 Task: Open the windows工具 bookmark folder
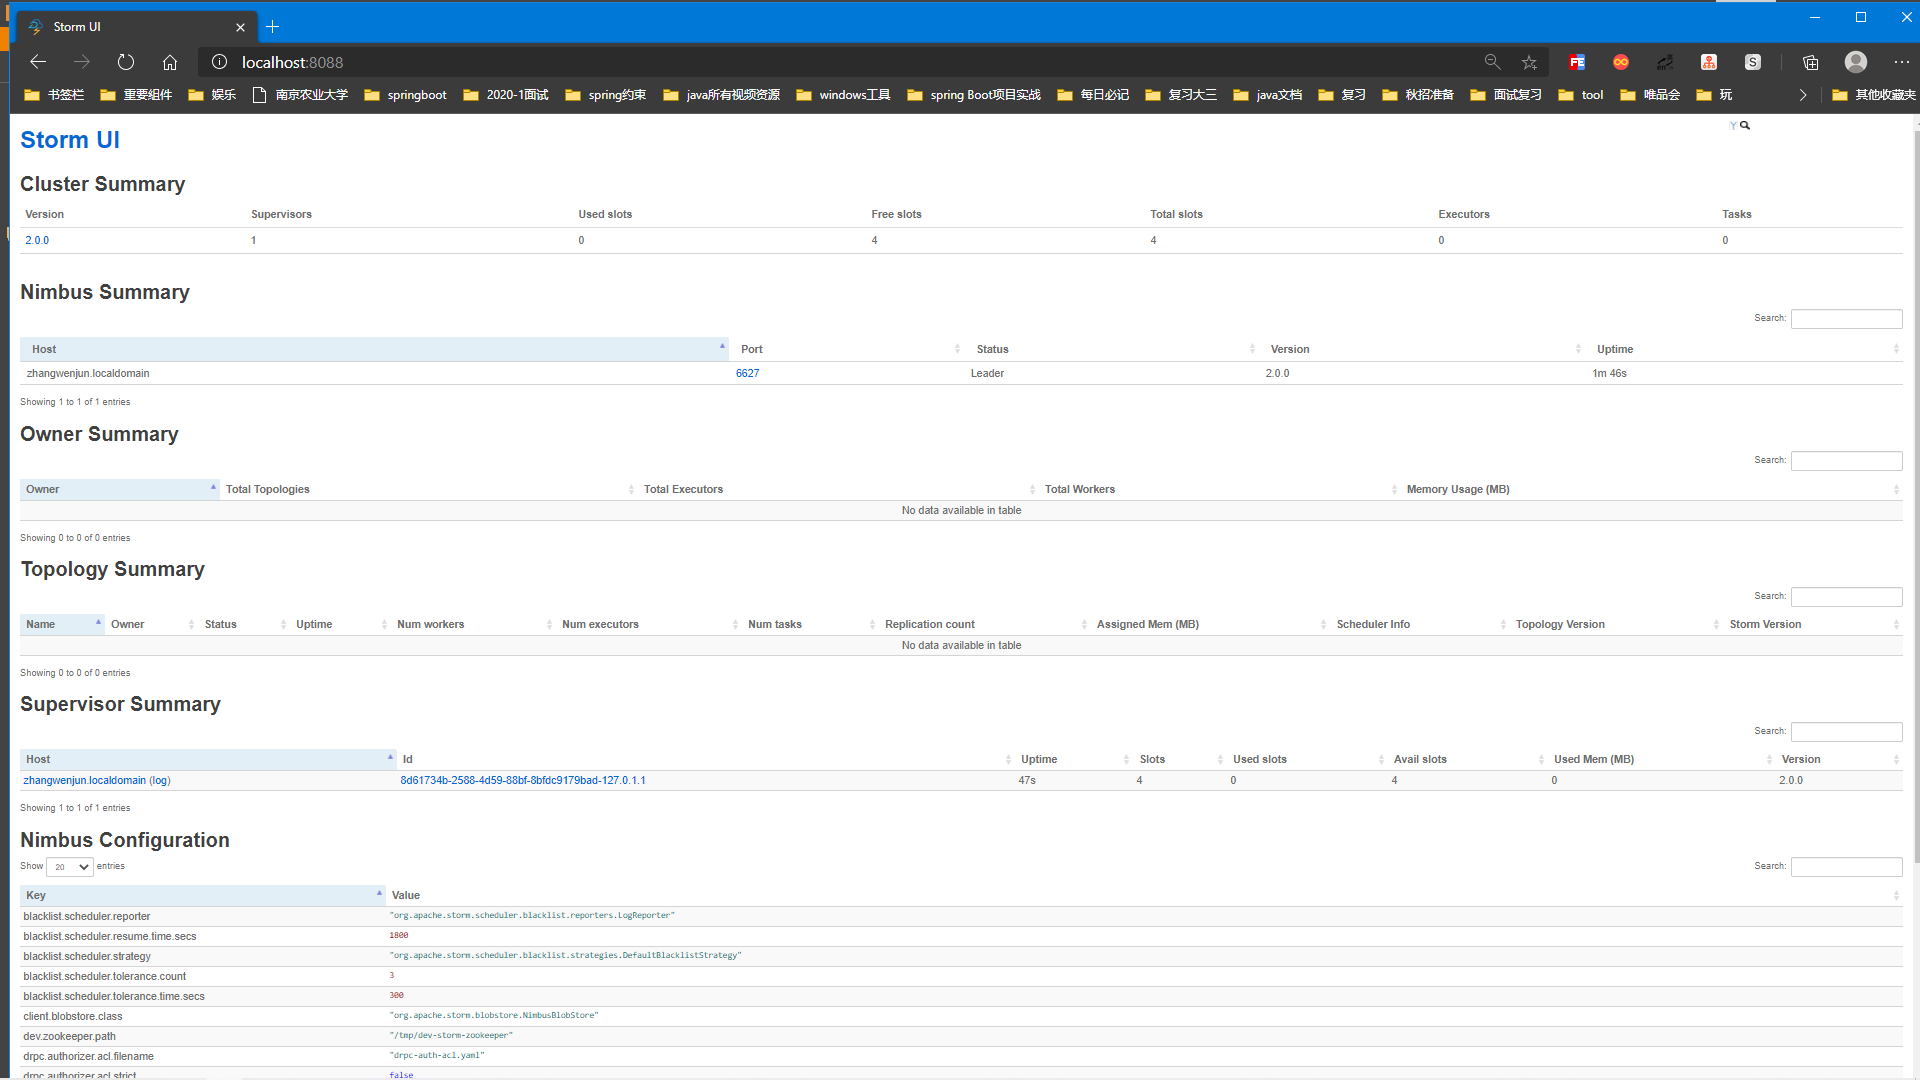tap(843, 95)
